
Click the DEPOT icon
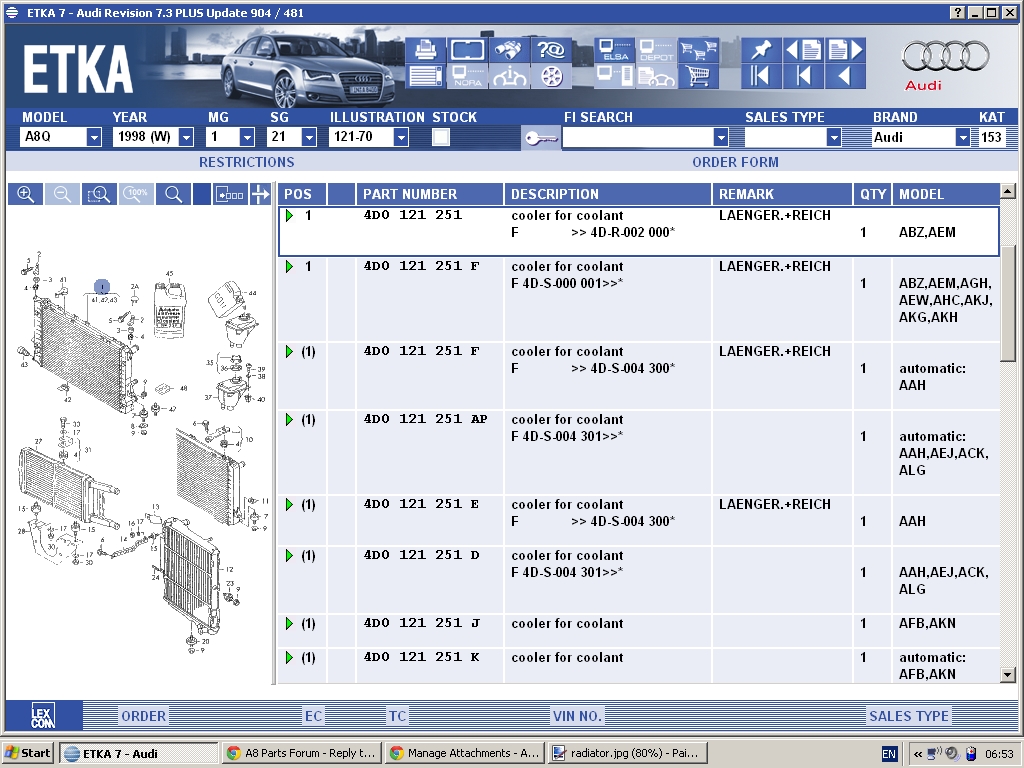tap(656, 50)
